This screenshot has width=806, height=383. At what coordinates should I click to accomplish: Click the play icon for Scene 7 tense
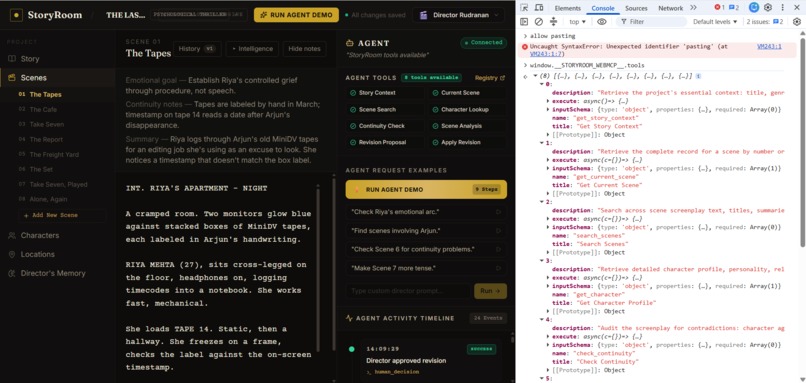498,268
